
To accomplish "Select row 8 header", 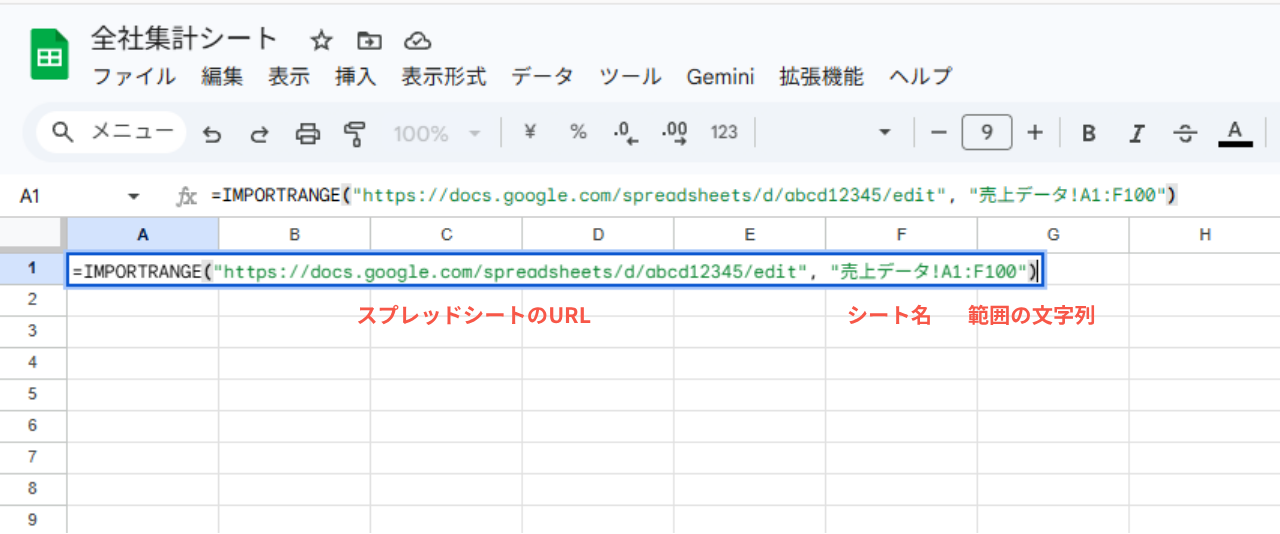I will pos(33,489).
